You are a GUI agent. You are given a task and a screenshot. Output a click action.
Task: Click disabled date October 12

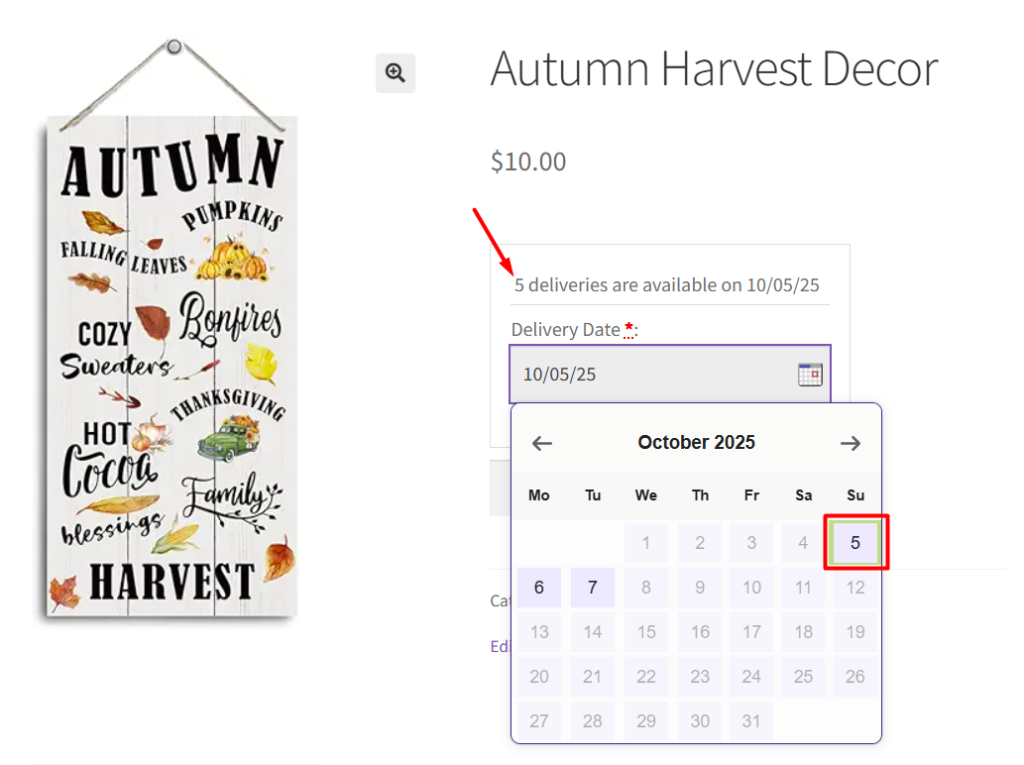(x=855, y=587)
